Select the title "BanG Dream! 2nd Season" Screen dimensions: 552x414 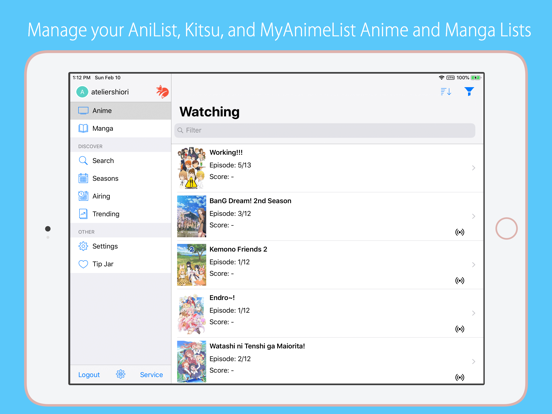(250, 201)
